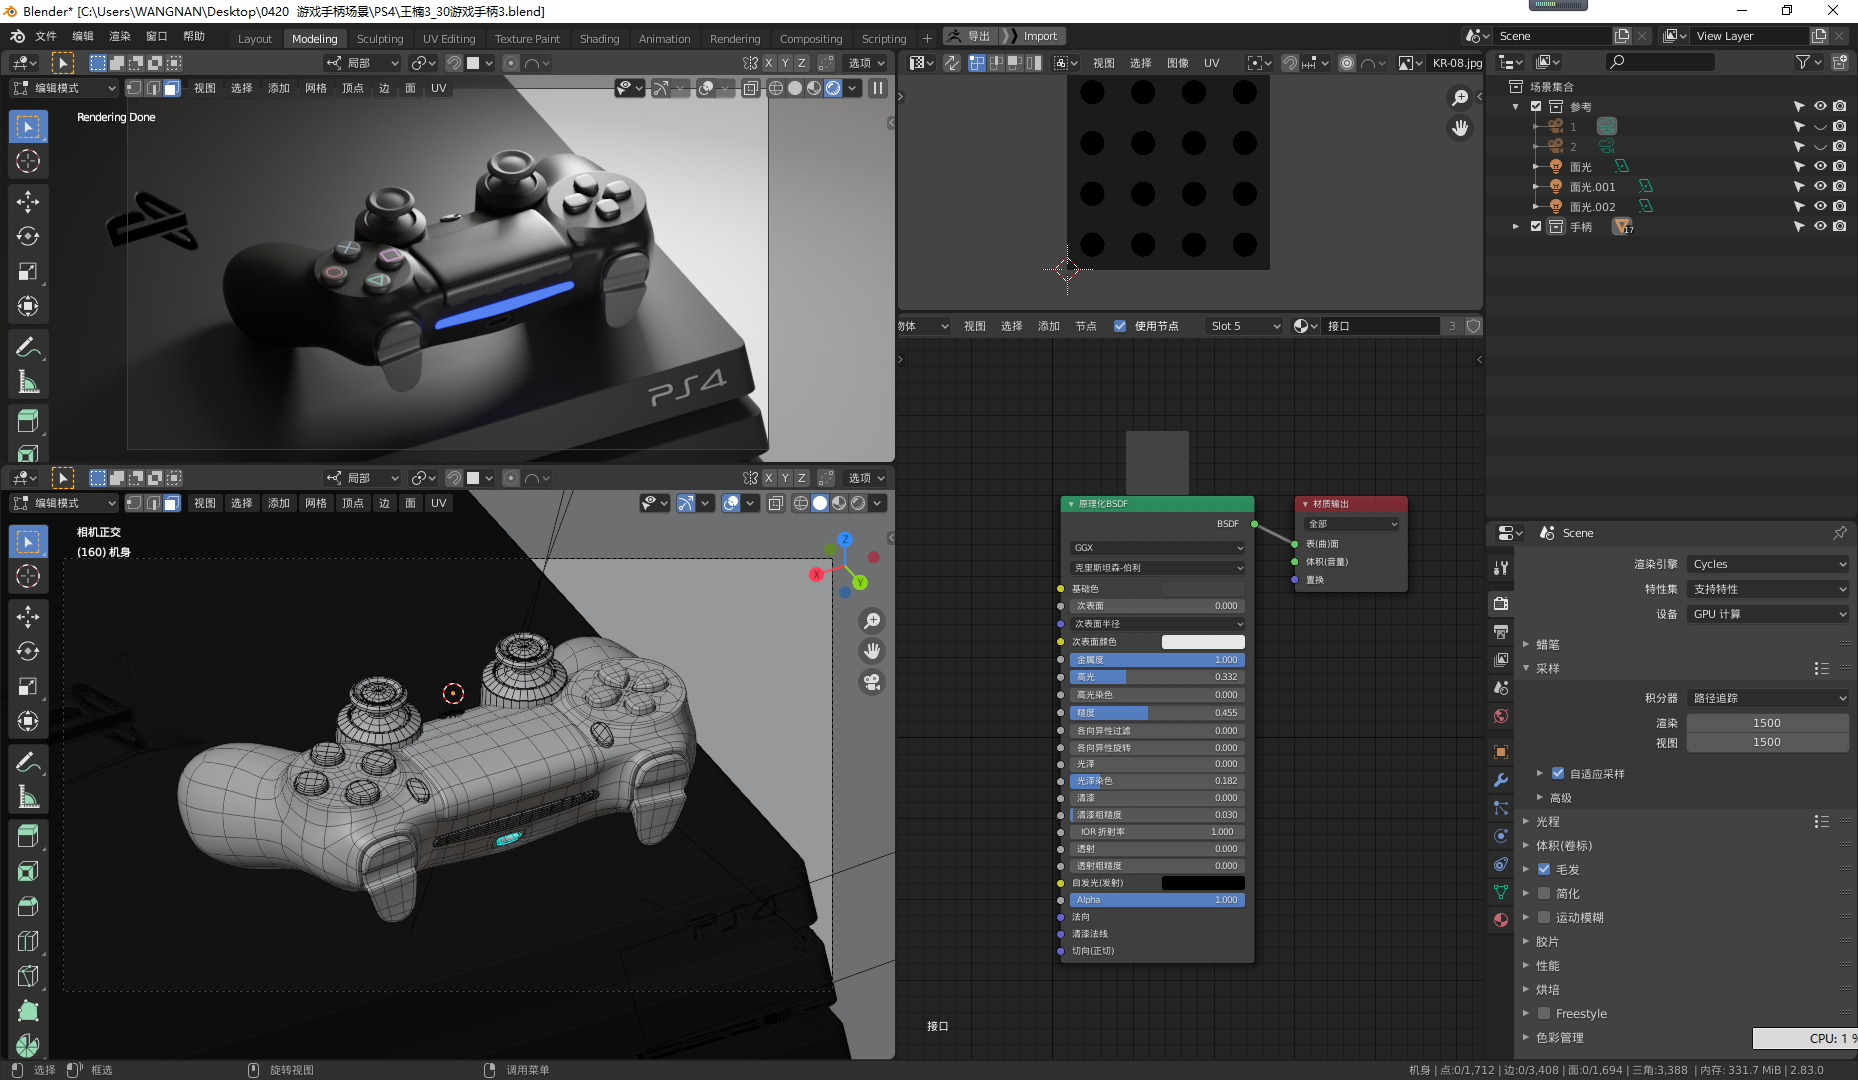The height and width of the screenshot is (1080, 1858).
Task: Click the pan hand icon in image editor
Action: click(1460, 128)
